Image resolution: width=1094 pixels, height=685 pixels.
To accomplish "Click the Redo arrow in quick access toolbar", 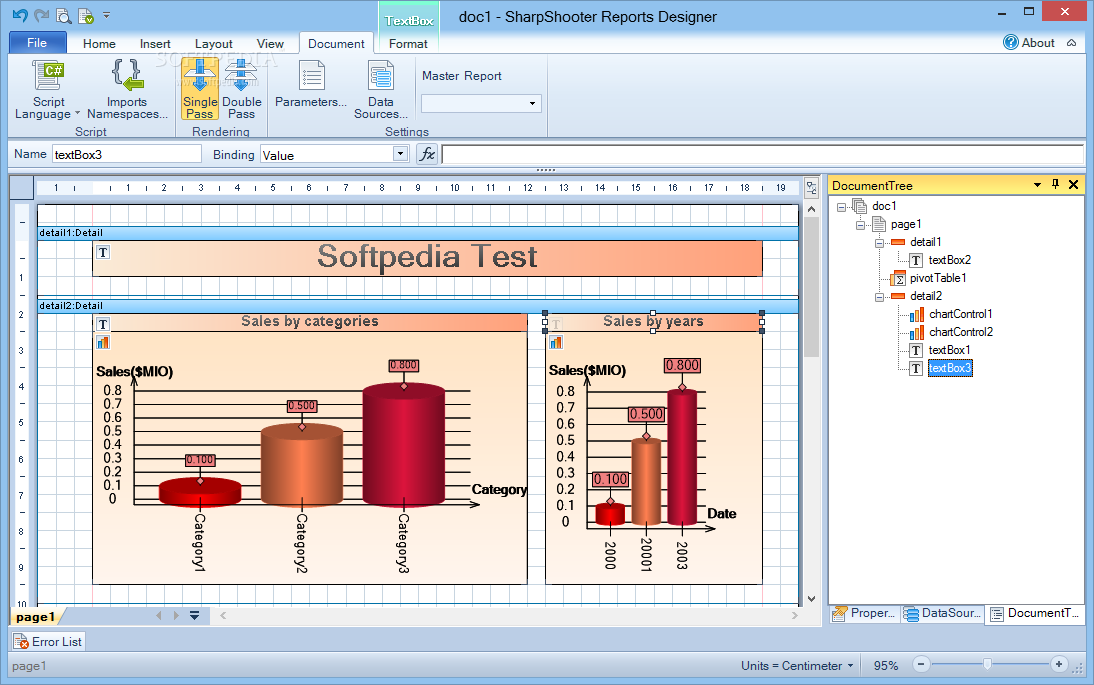I will pyautogui.click(x=41, y=15).
